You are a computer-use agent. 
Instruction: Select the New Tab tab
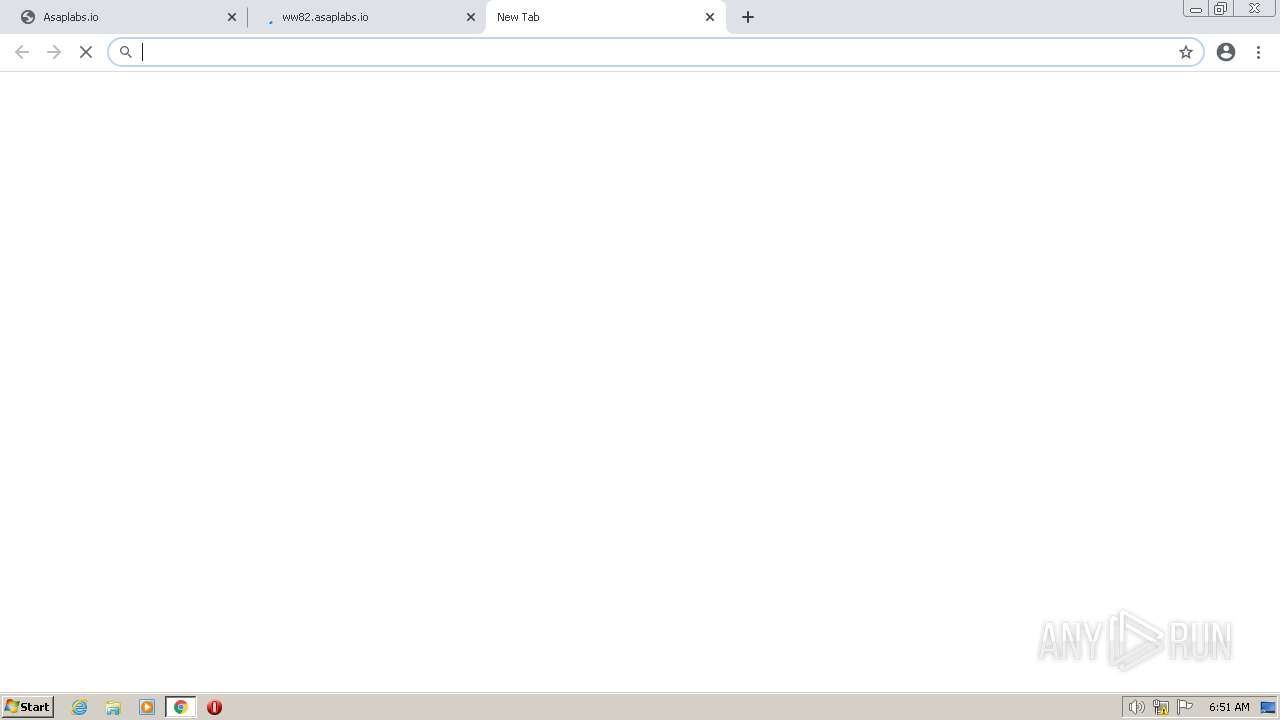tap(605, 17)
